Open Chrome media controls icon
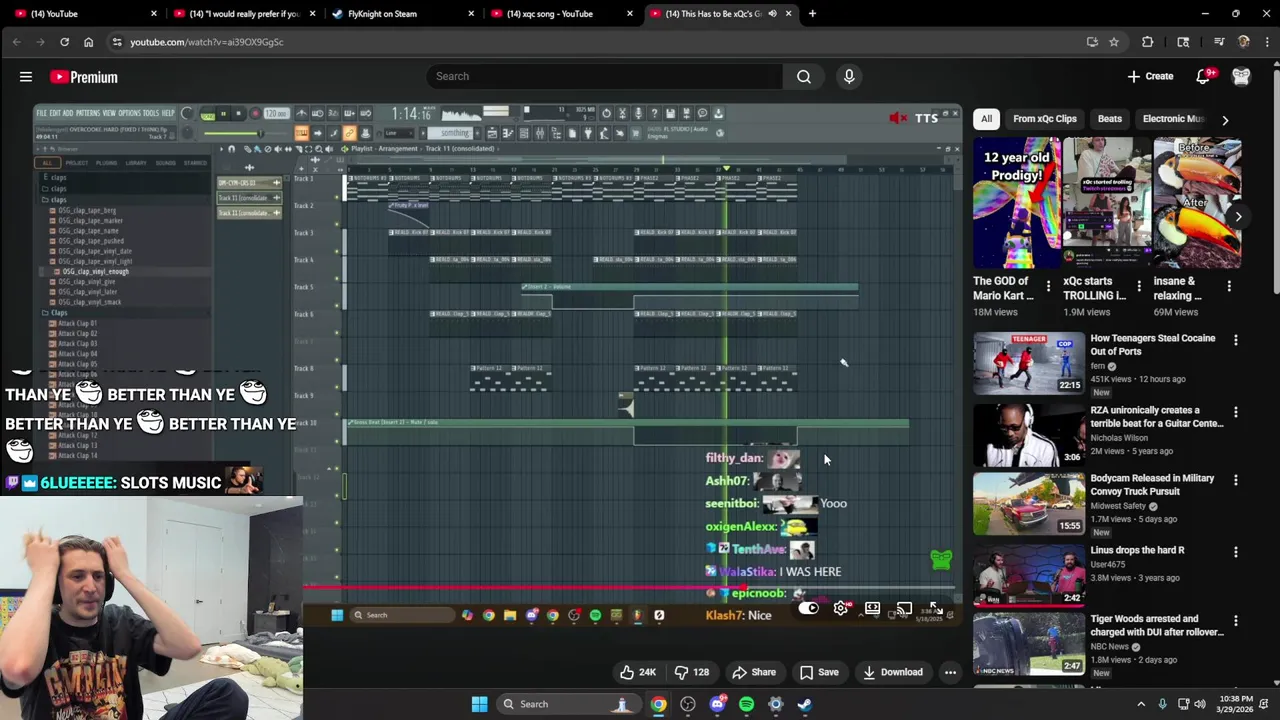The height and width of the screenshot is (720, 1280). pos(1219,42)
